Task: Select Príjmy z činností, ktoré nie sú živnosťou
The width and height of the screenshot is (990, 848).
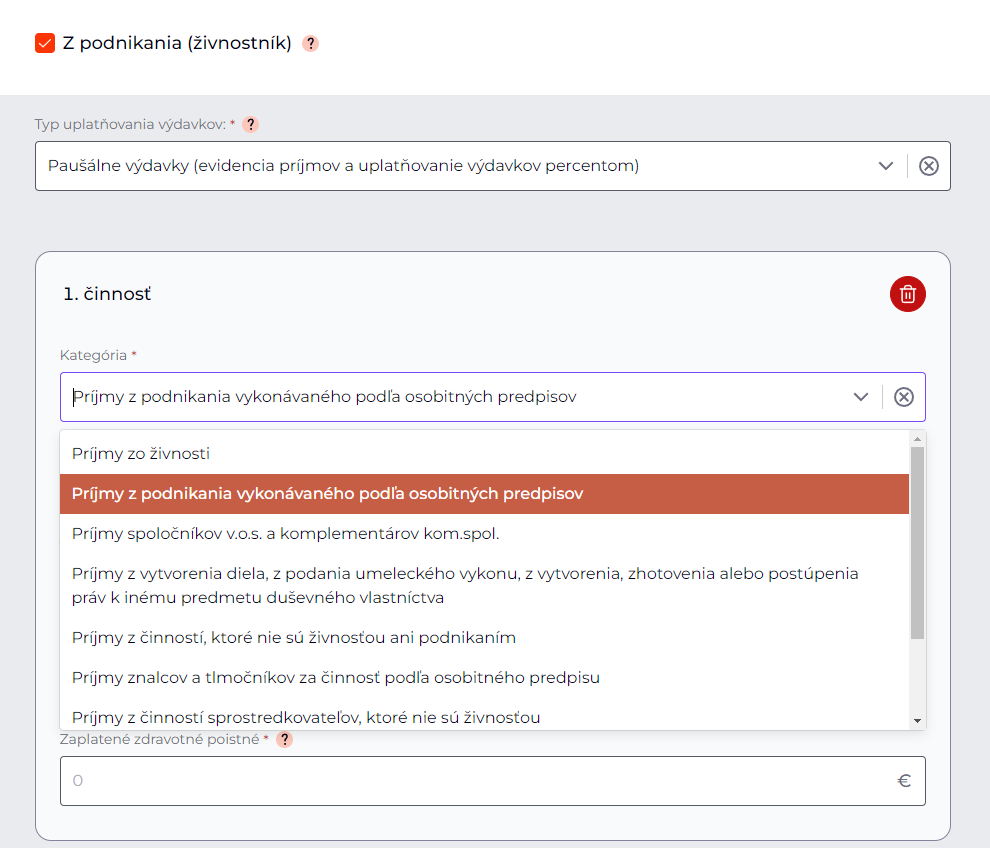Action: tap(294, 637)
